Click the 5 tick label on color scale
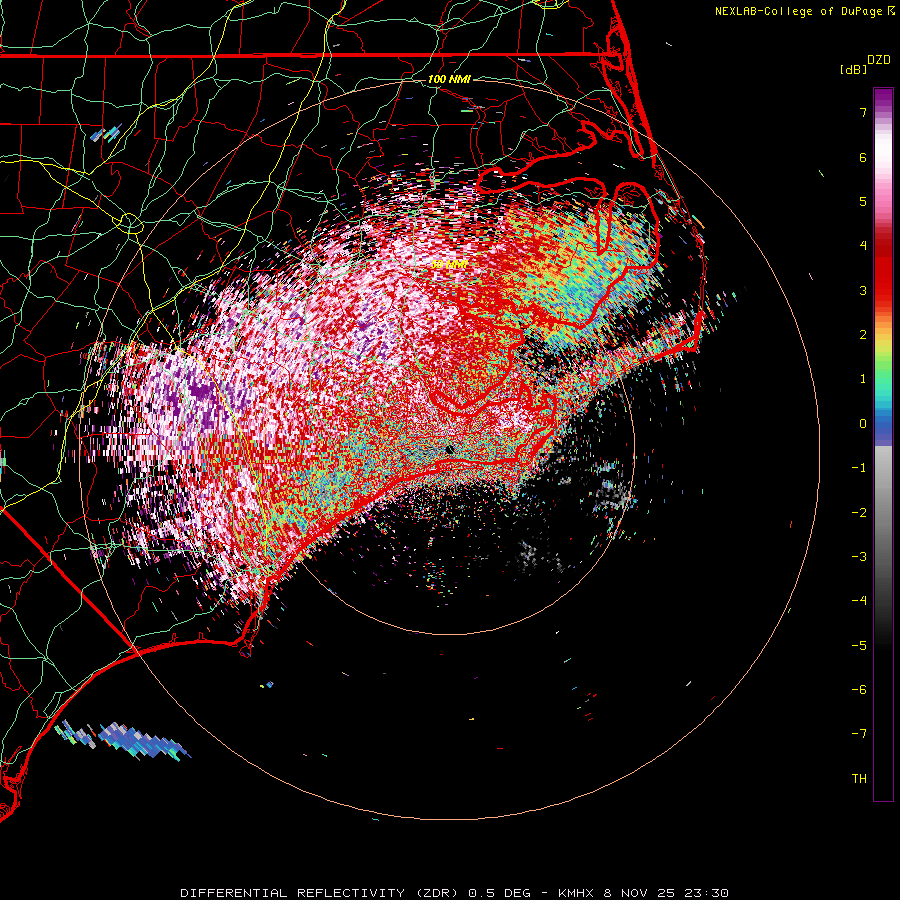 [863, 201]
